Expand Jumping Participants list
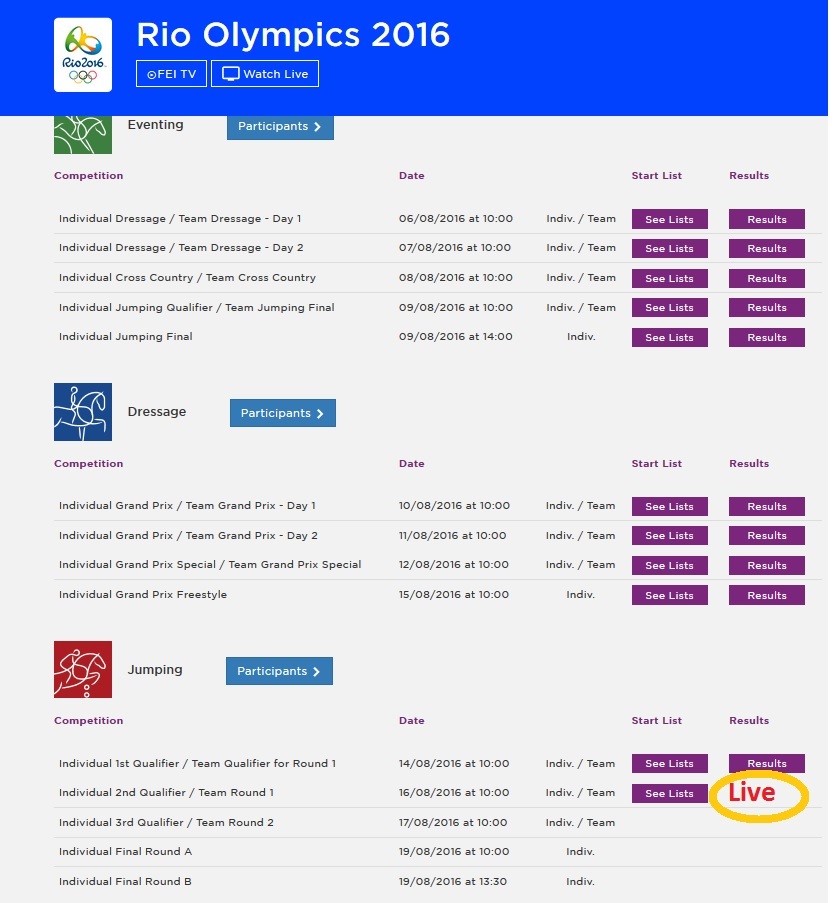834x903 pixels. pyautogui.click(x=279, y=671)
